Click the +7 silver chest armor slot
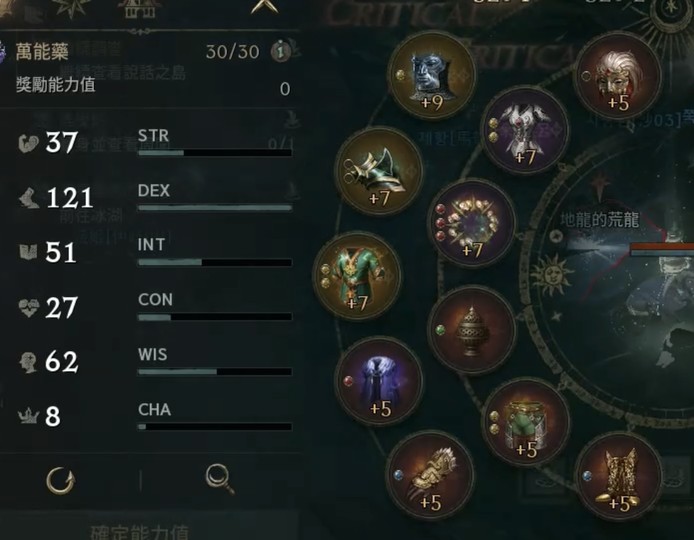Image resolution: width=694 pixels, height=540 pixels. coord(525,130)
